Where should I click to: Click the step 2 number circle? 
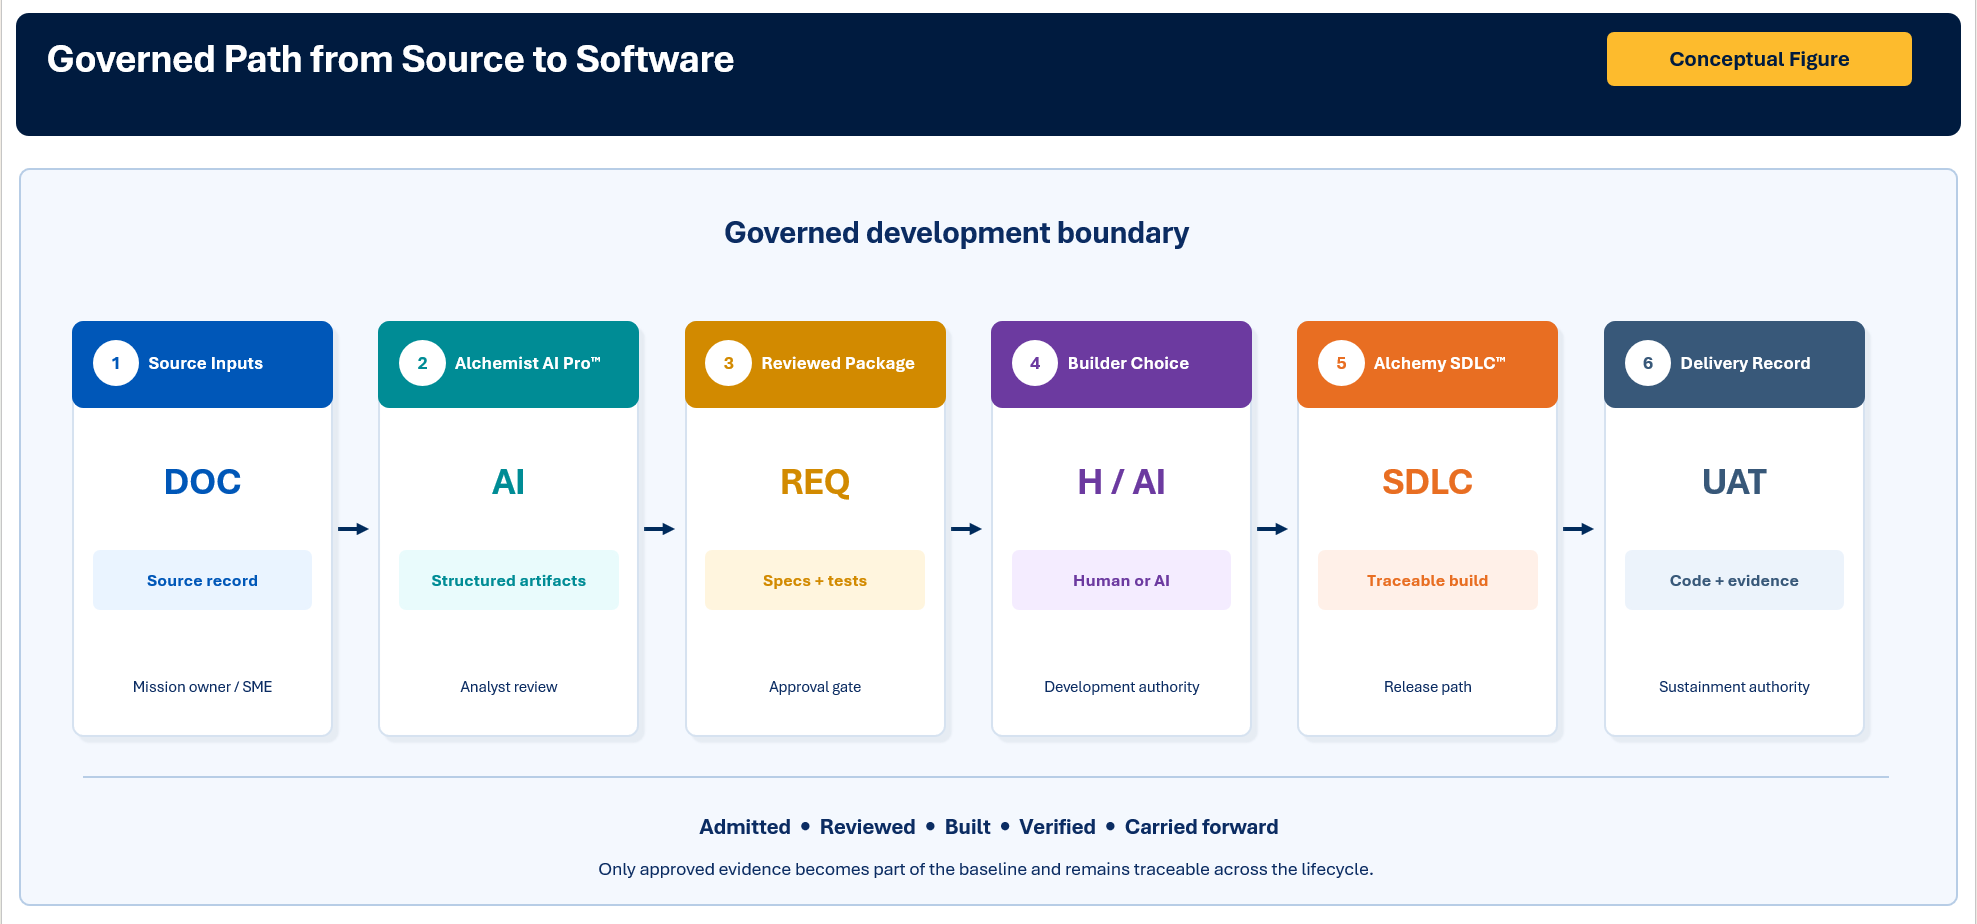(x=422, y=363)
